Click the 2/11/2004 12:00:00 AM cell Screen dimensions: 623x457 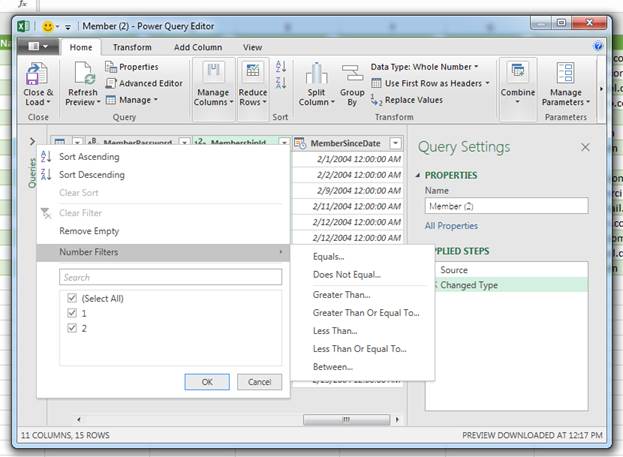coord(348,206)
